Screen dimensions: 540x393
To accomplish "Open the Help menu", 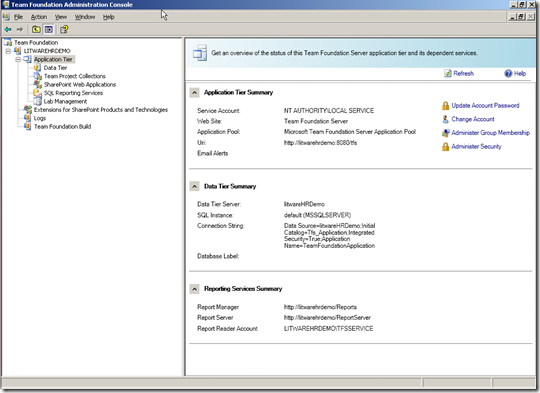I will click(x=108, y=17).
